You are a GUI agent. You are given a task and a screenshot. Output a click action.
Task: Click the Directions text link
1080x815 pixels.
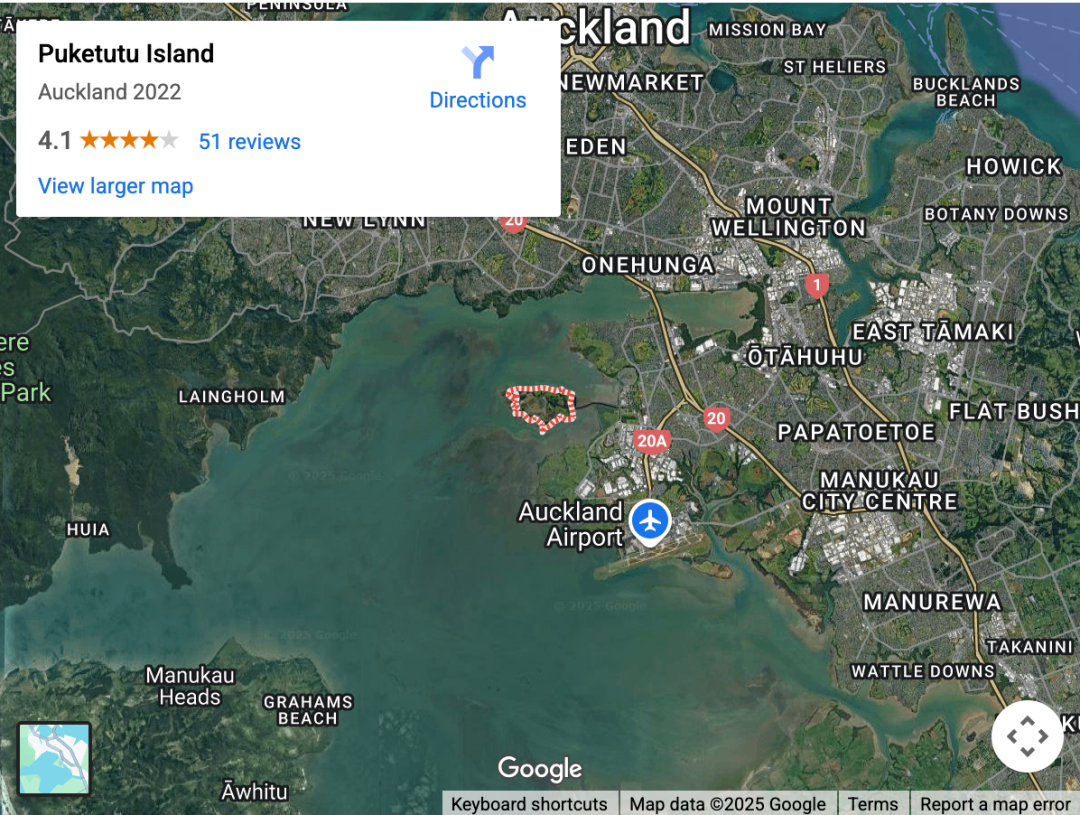pyautogui.click(x=477, y=100)
